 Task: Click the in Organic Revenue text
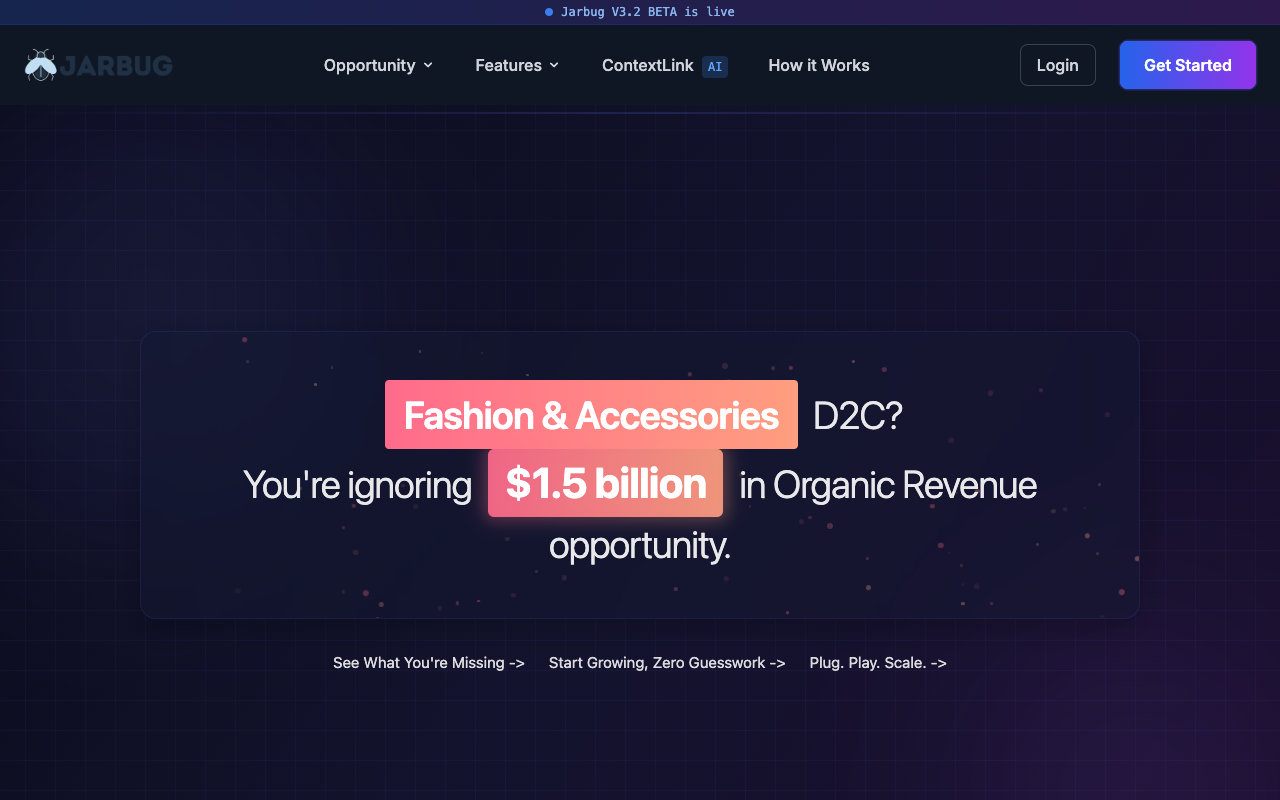point(888,485)
